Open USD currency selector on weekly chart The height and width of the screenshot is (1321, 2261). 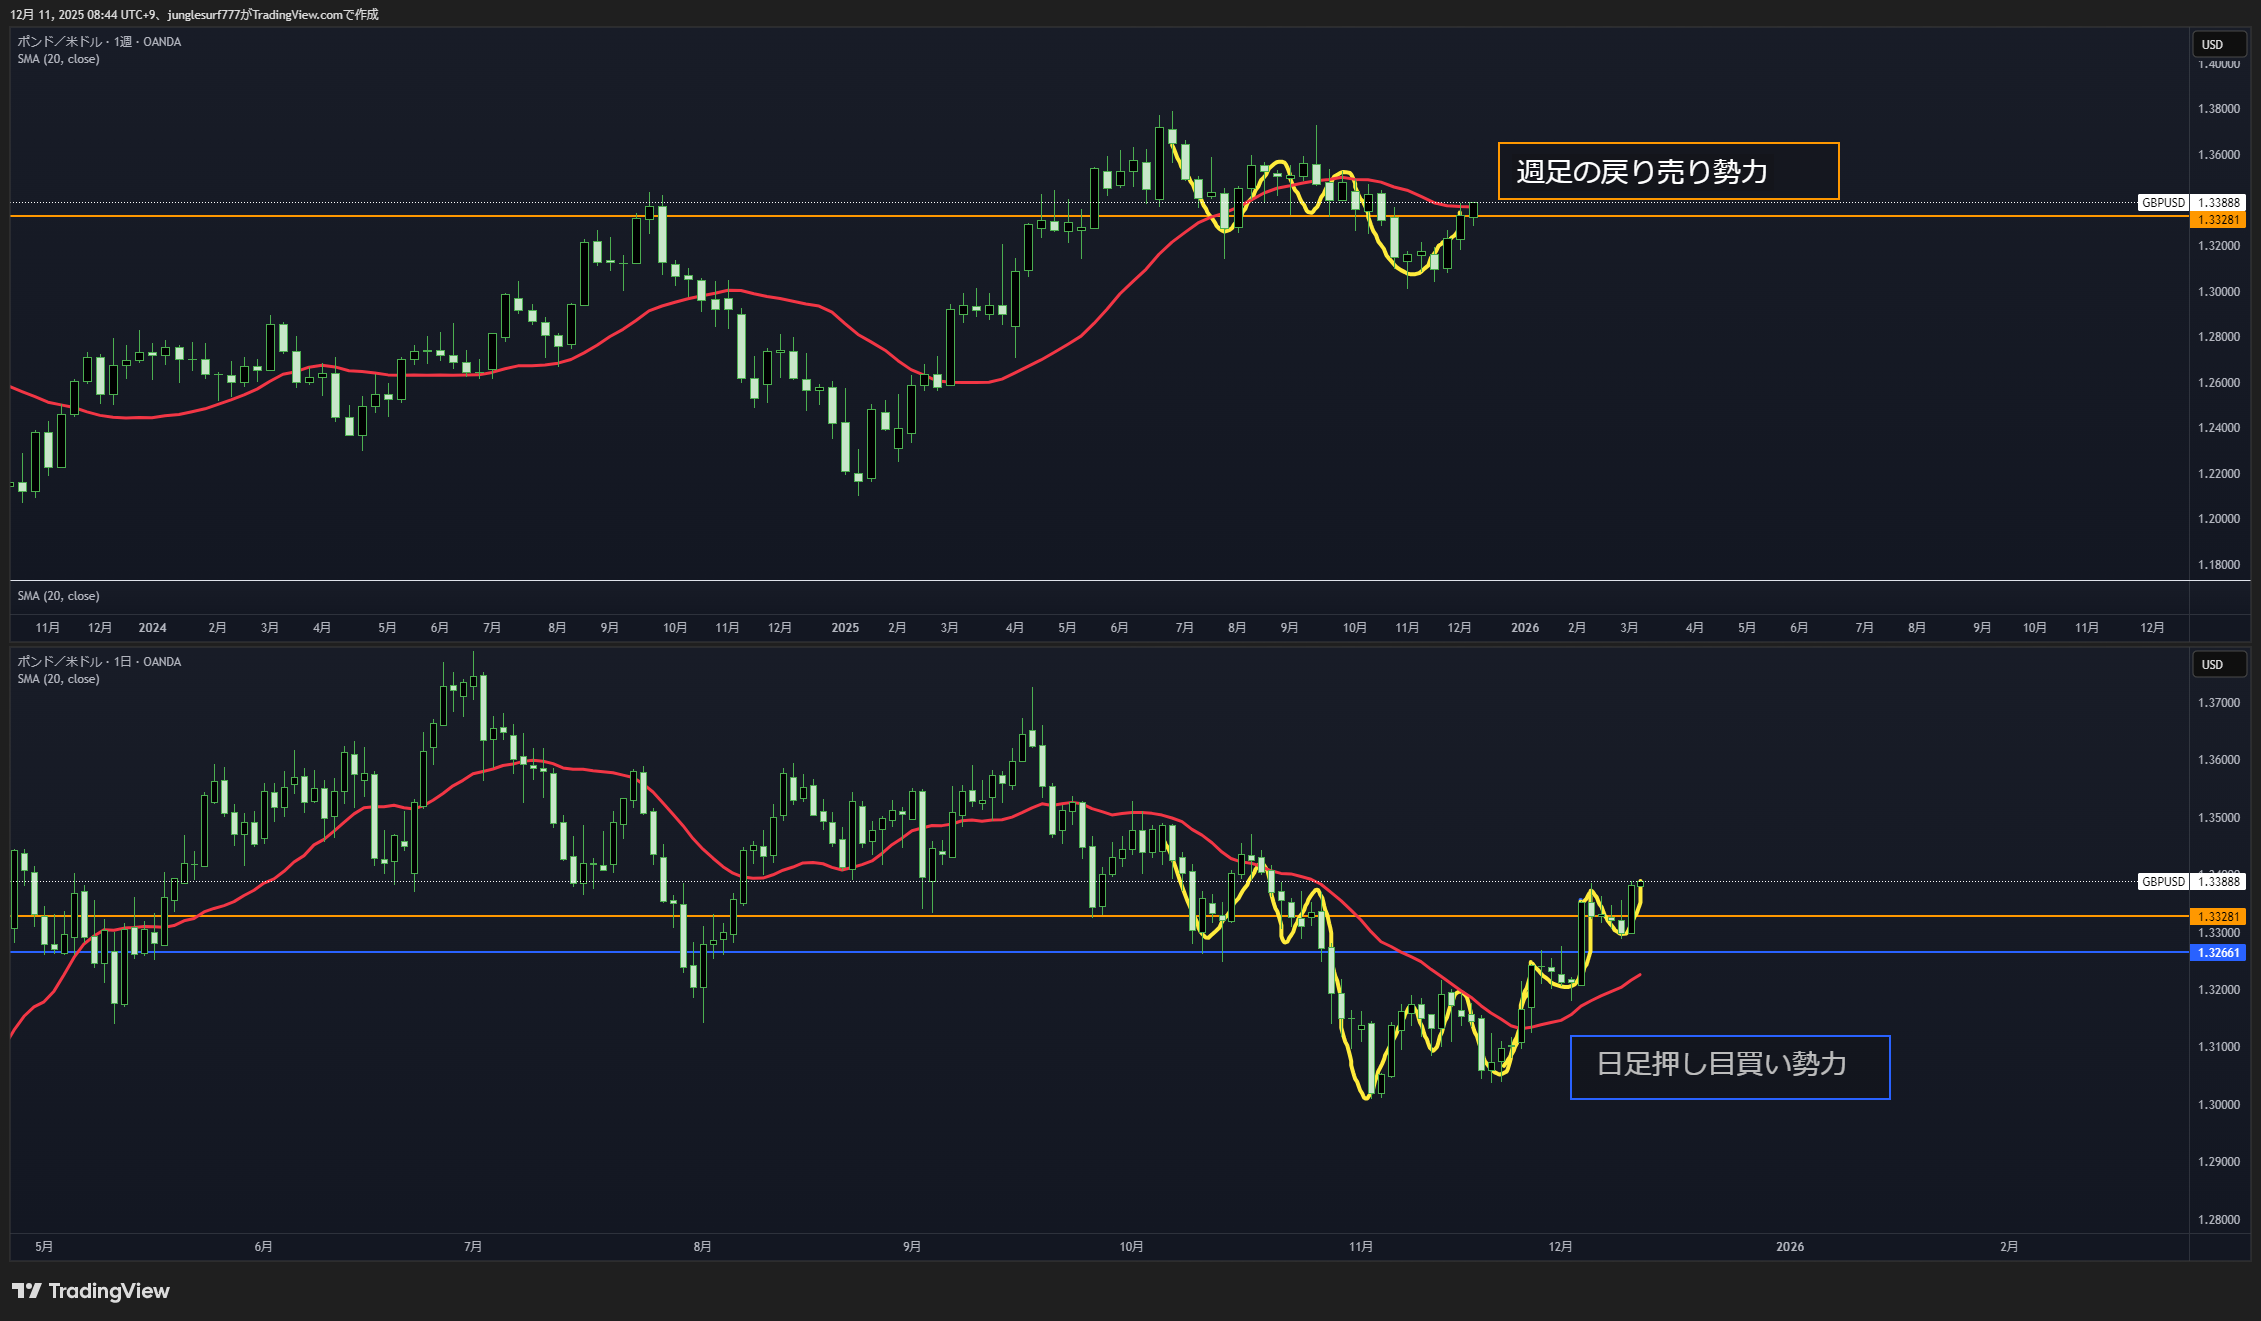2218,44
